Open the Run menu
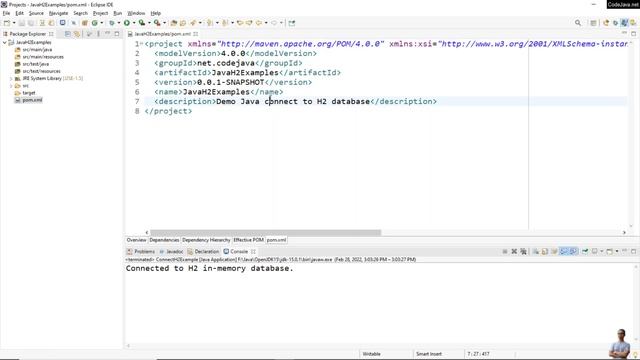 click(x=118, y=13)
